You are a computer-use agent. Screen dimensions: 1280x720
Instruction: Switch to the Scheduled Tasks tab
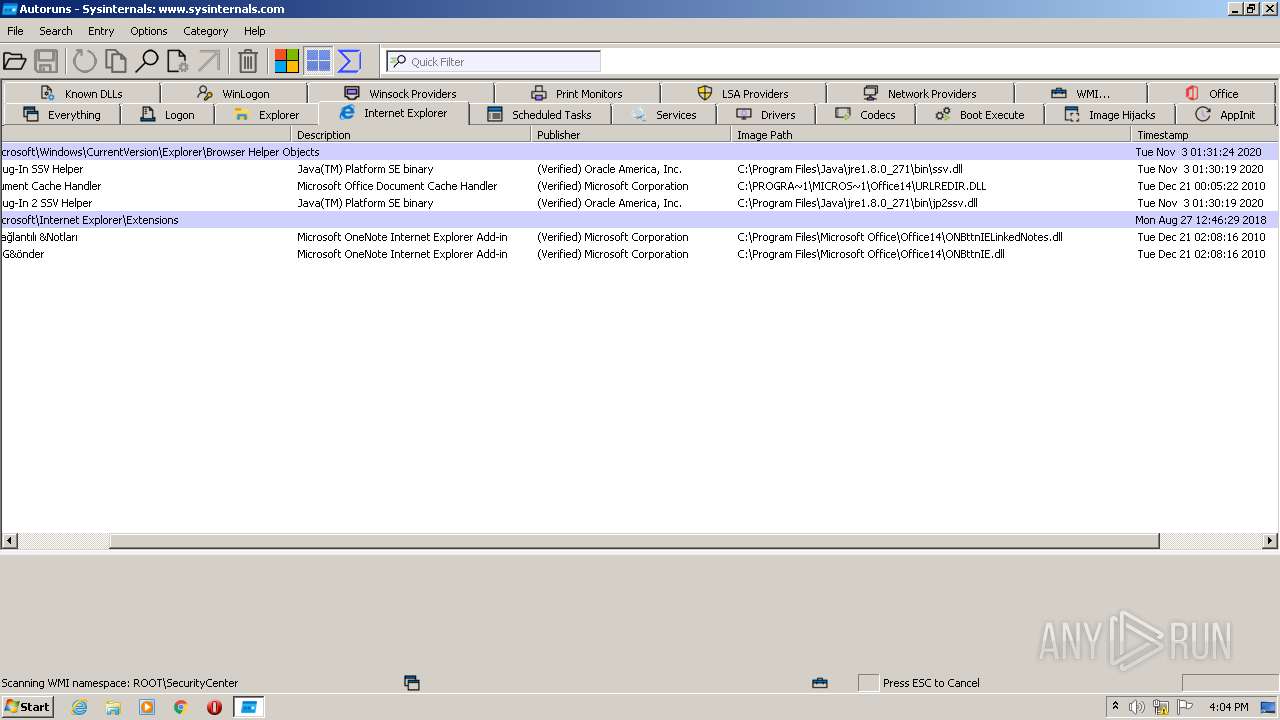540,114
